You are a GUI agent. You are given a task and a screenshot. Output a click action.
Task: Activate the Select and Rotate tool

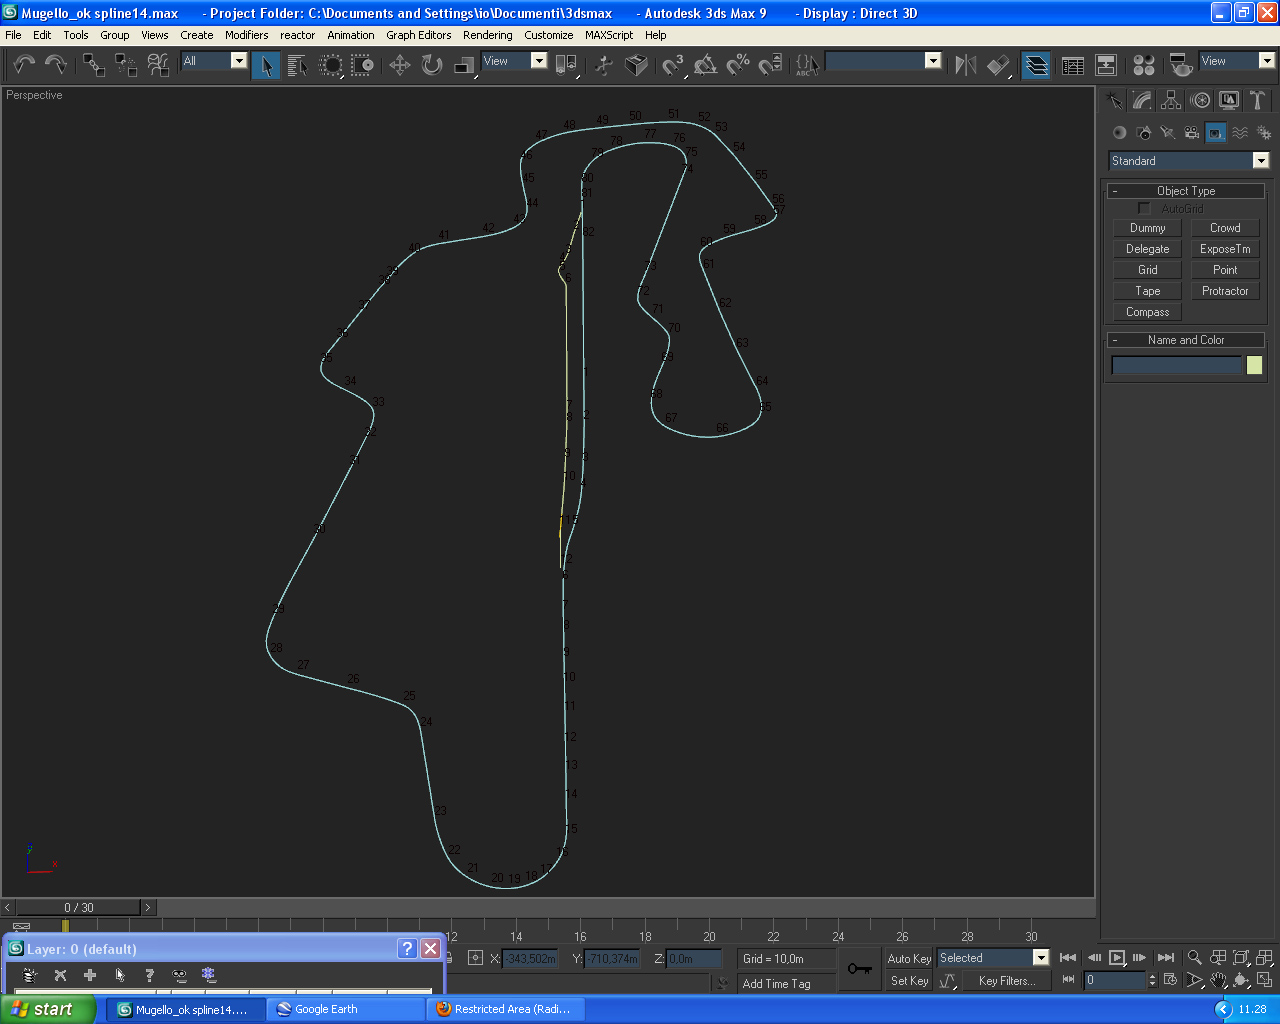tap(432, 65)
